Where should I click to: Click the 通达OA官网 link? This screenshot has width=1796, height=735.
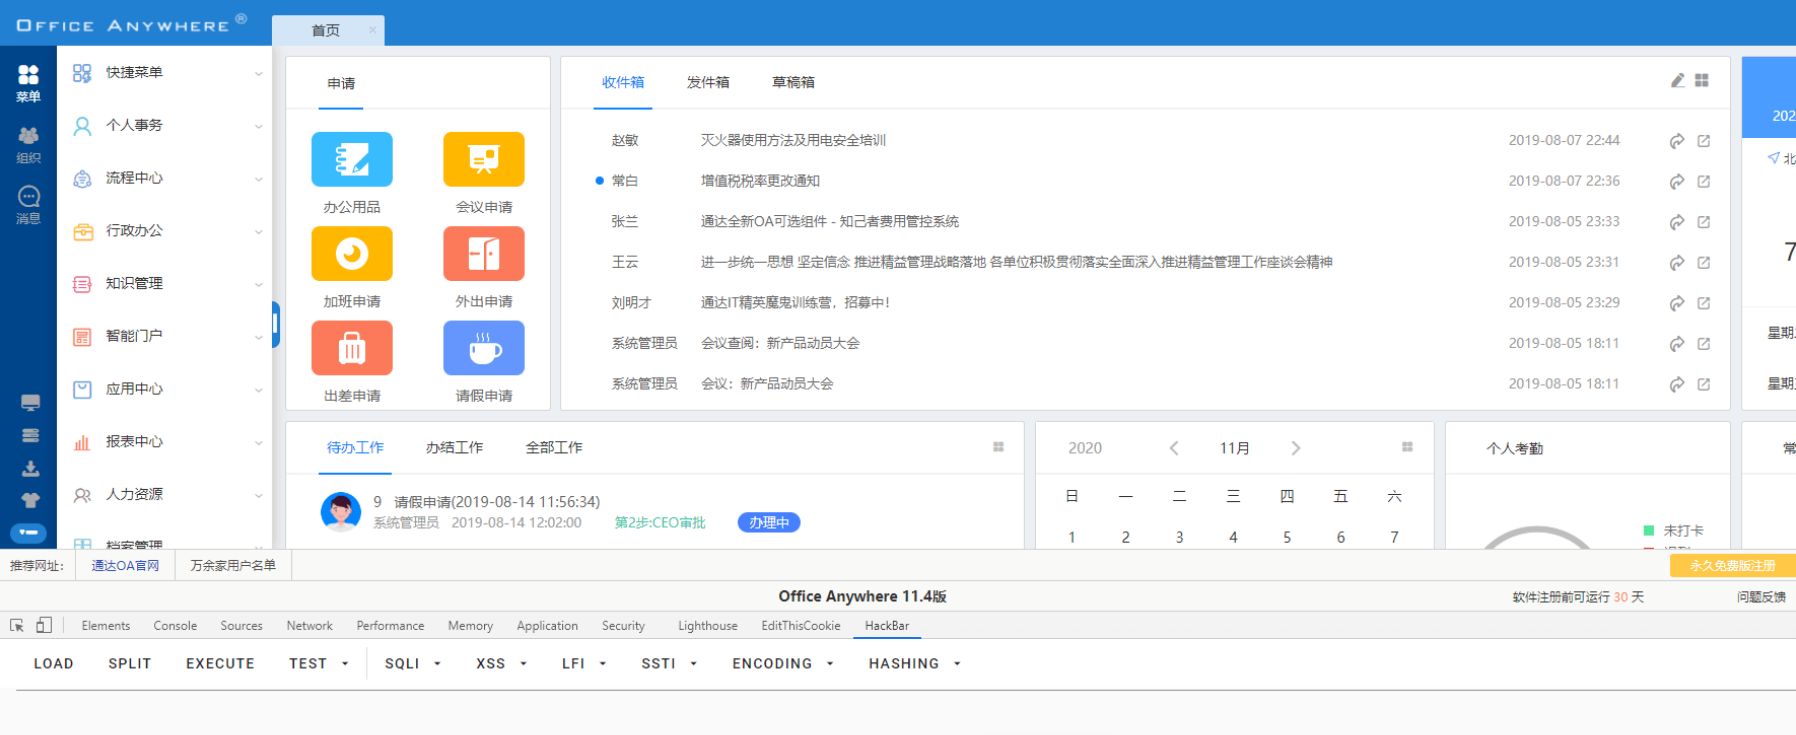125,566
